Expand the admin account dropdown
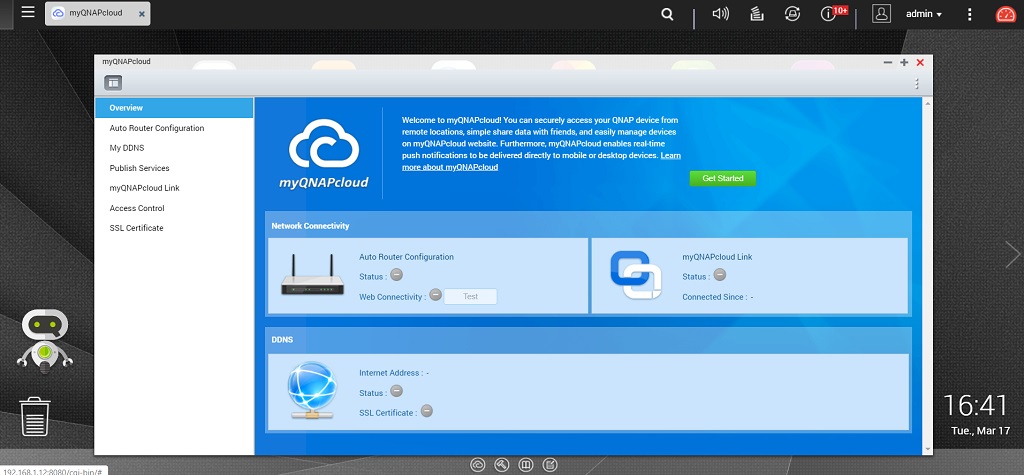Screen dimensions: 1024x475 coord(923,14)
